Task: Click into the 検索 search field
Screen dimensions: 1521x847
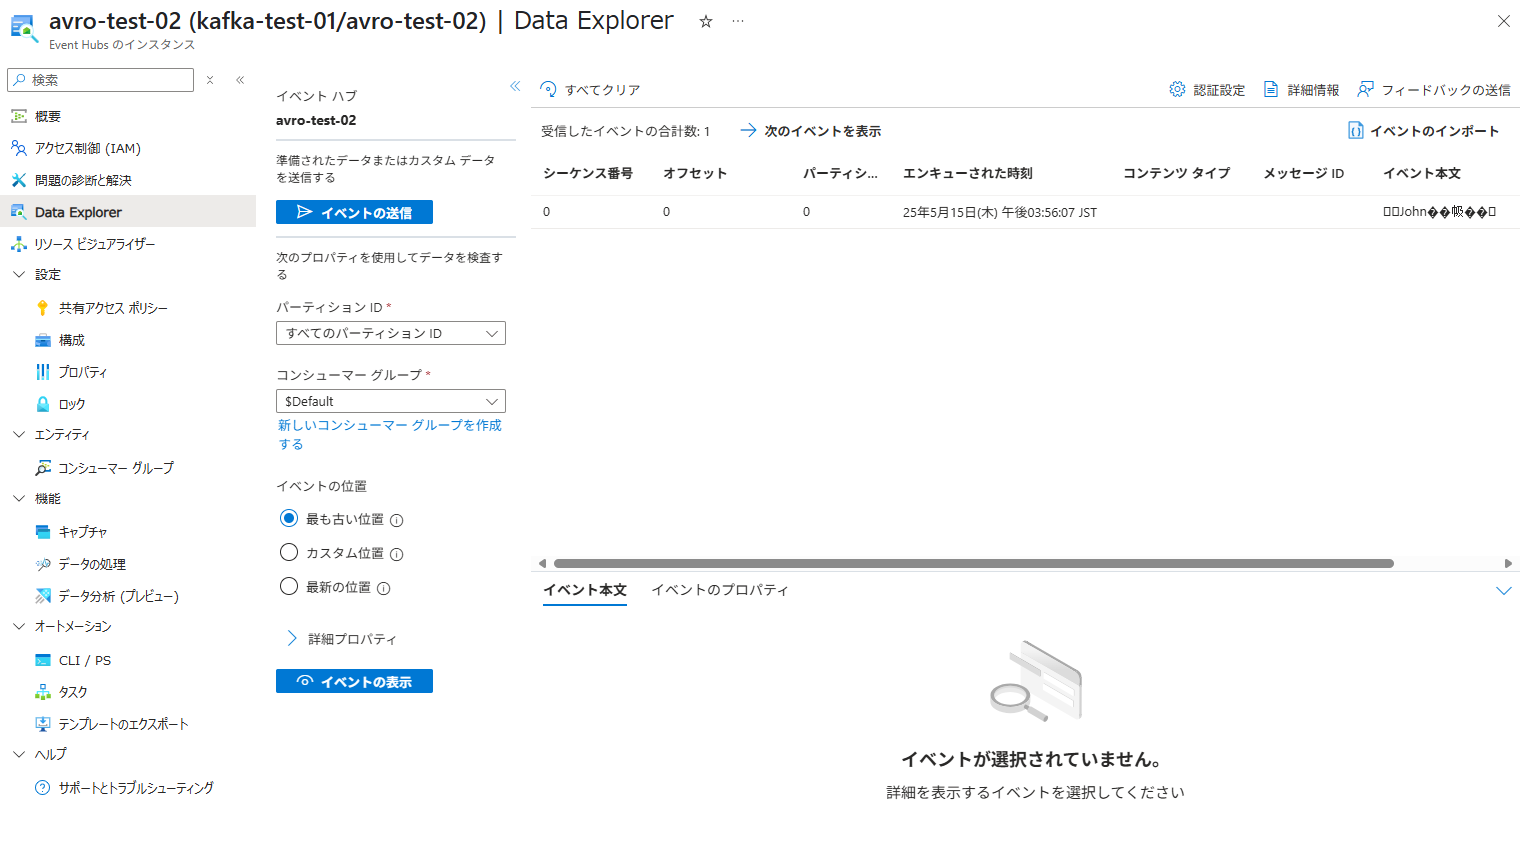Action: point(101,80)
